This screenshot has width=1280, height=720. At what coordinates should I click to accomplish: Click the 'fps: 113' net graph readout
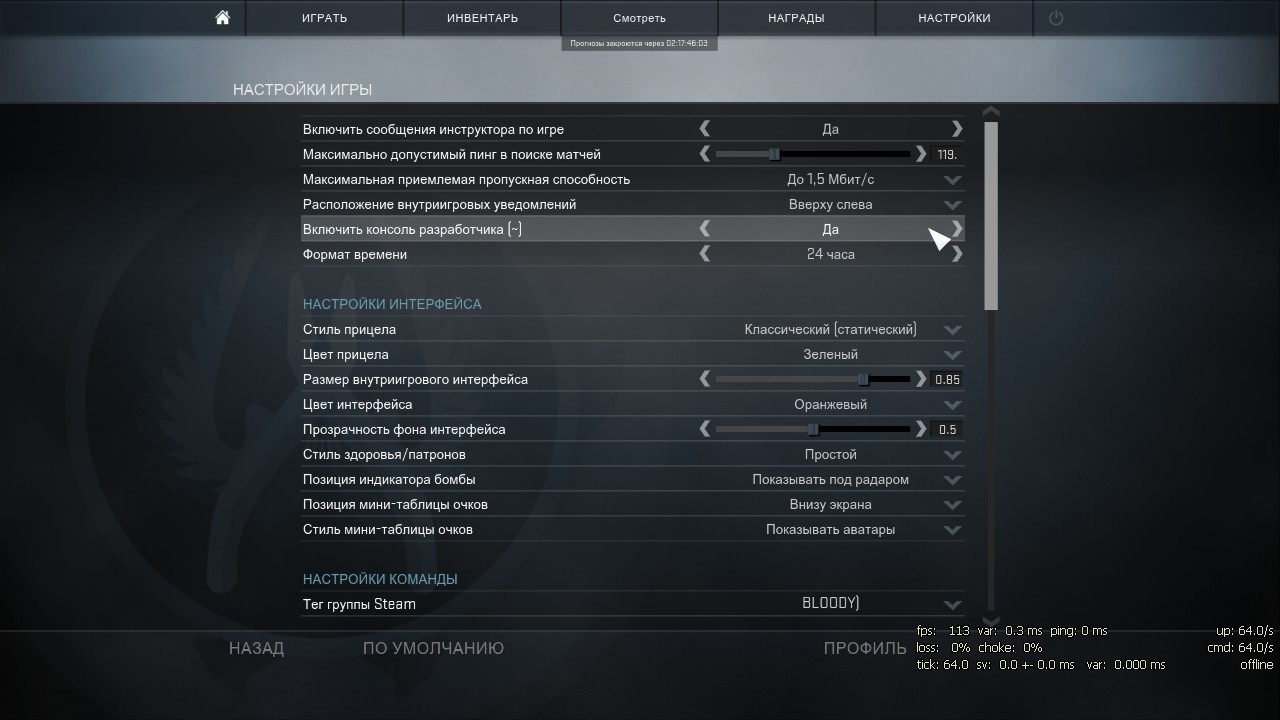pos(943,631)
